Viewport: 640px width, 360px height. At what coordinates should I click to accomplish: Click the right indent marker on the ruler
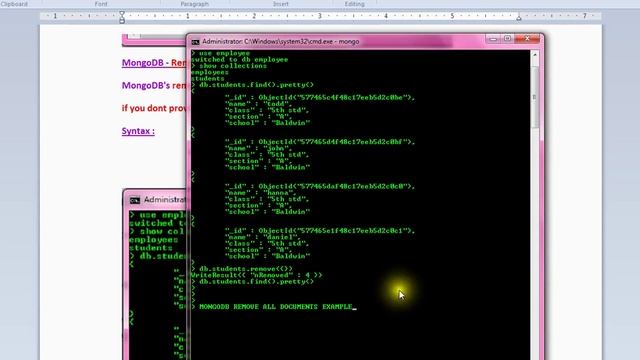tap(519, 18)
